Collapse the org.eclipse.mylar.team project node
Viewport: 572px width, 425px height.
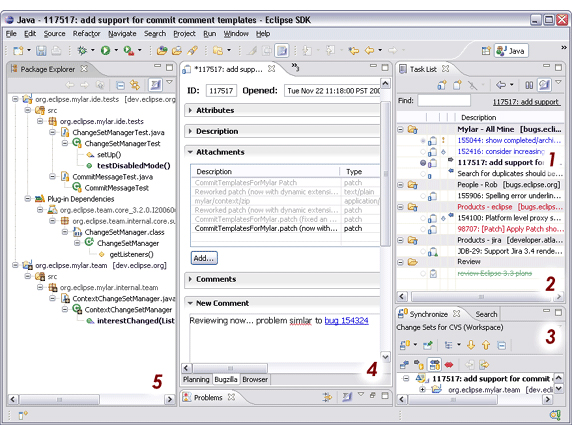pyautogui.click(x=15, y=265)
